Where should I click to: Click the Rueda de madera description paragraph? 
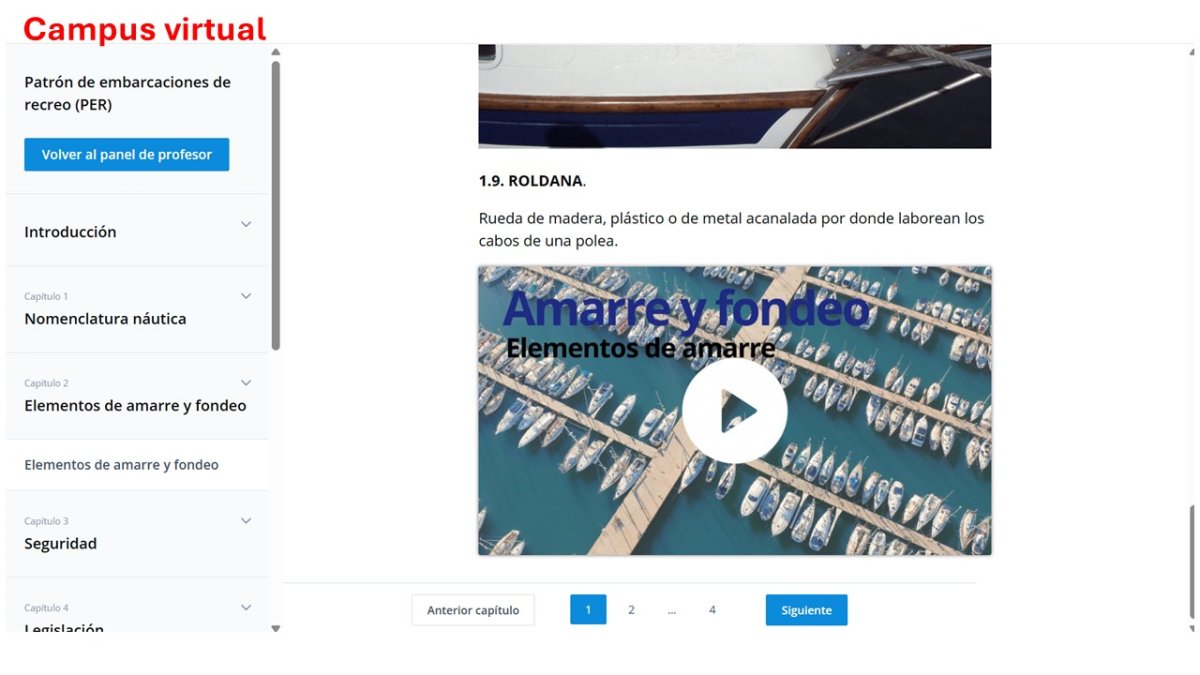[731, 229]
